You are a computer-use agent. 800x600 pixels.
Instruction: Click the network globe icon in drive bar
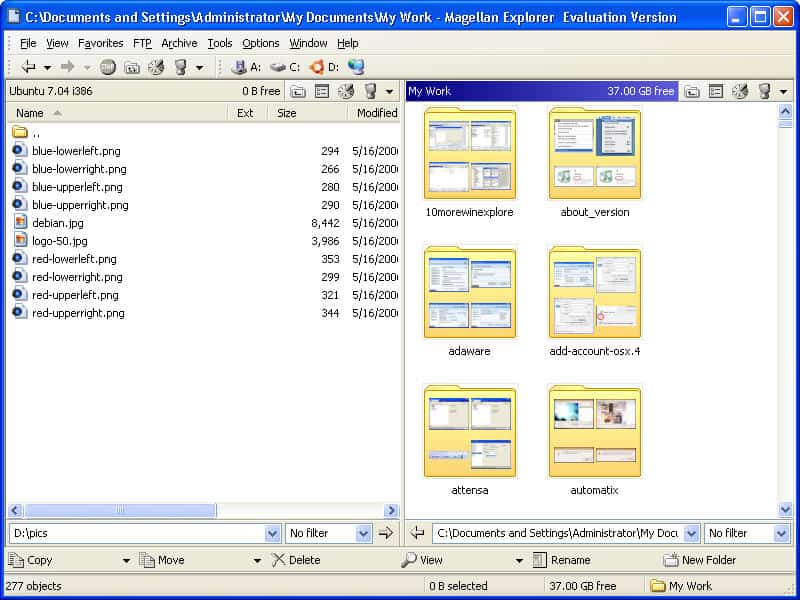coord(356,67)
